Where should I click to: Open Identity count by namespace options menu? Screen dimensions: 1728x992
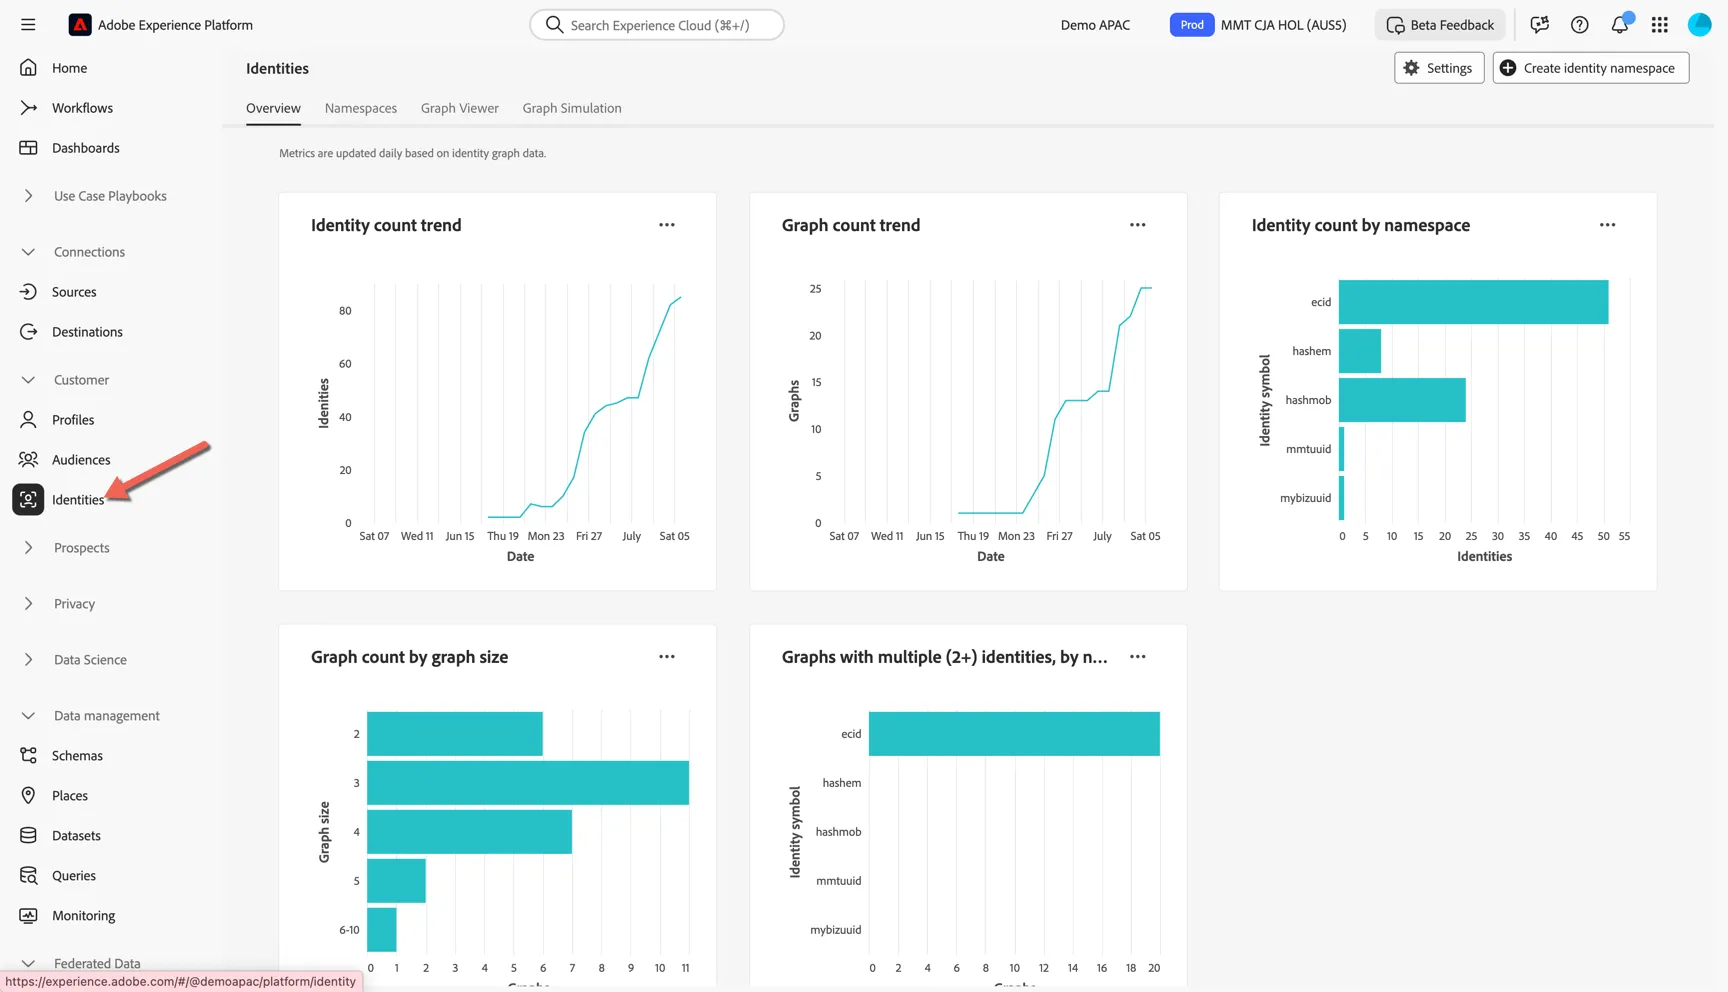[x=1607, y=225]
